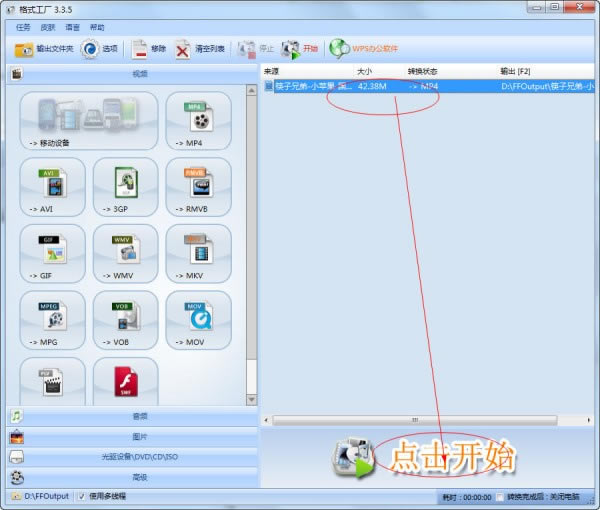This screenshot has width=600, height=510.
Task: Click D:\FFOutput path in status bar
Action: [x=46, y=496]
